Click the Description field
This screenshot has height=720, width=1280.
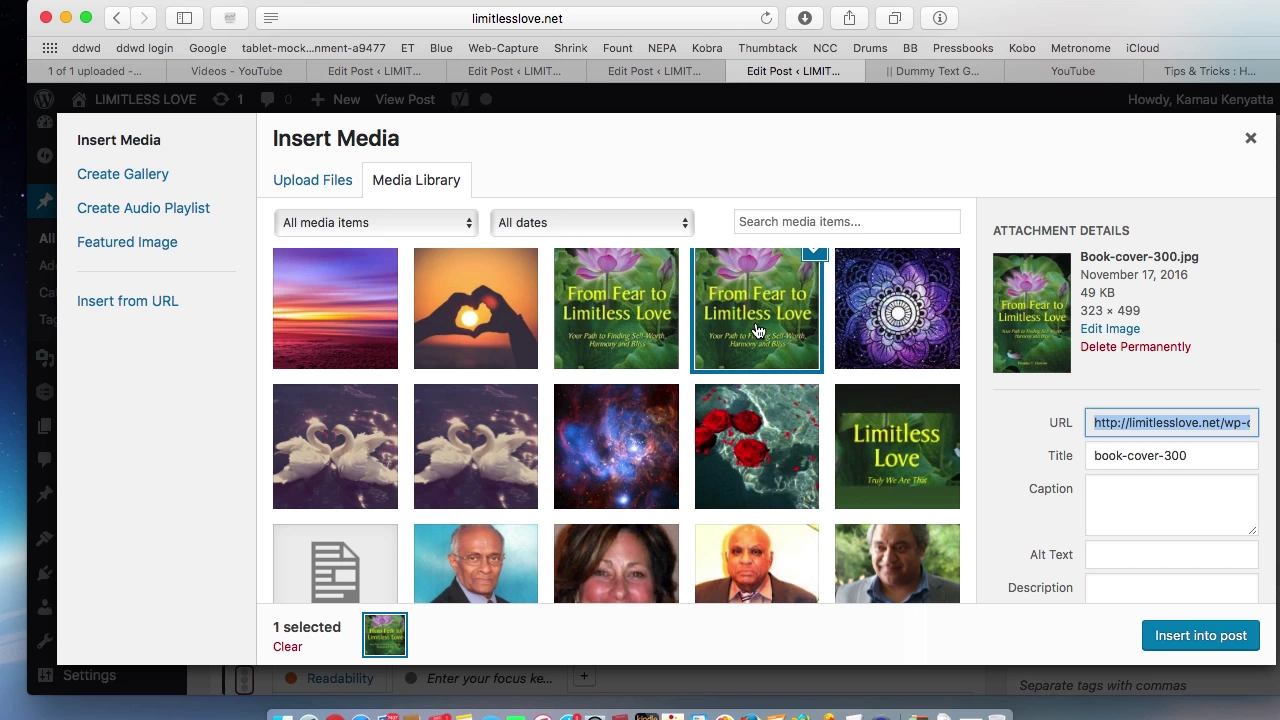click(1171, 589)
